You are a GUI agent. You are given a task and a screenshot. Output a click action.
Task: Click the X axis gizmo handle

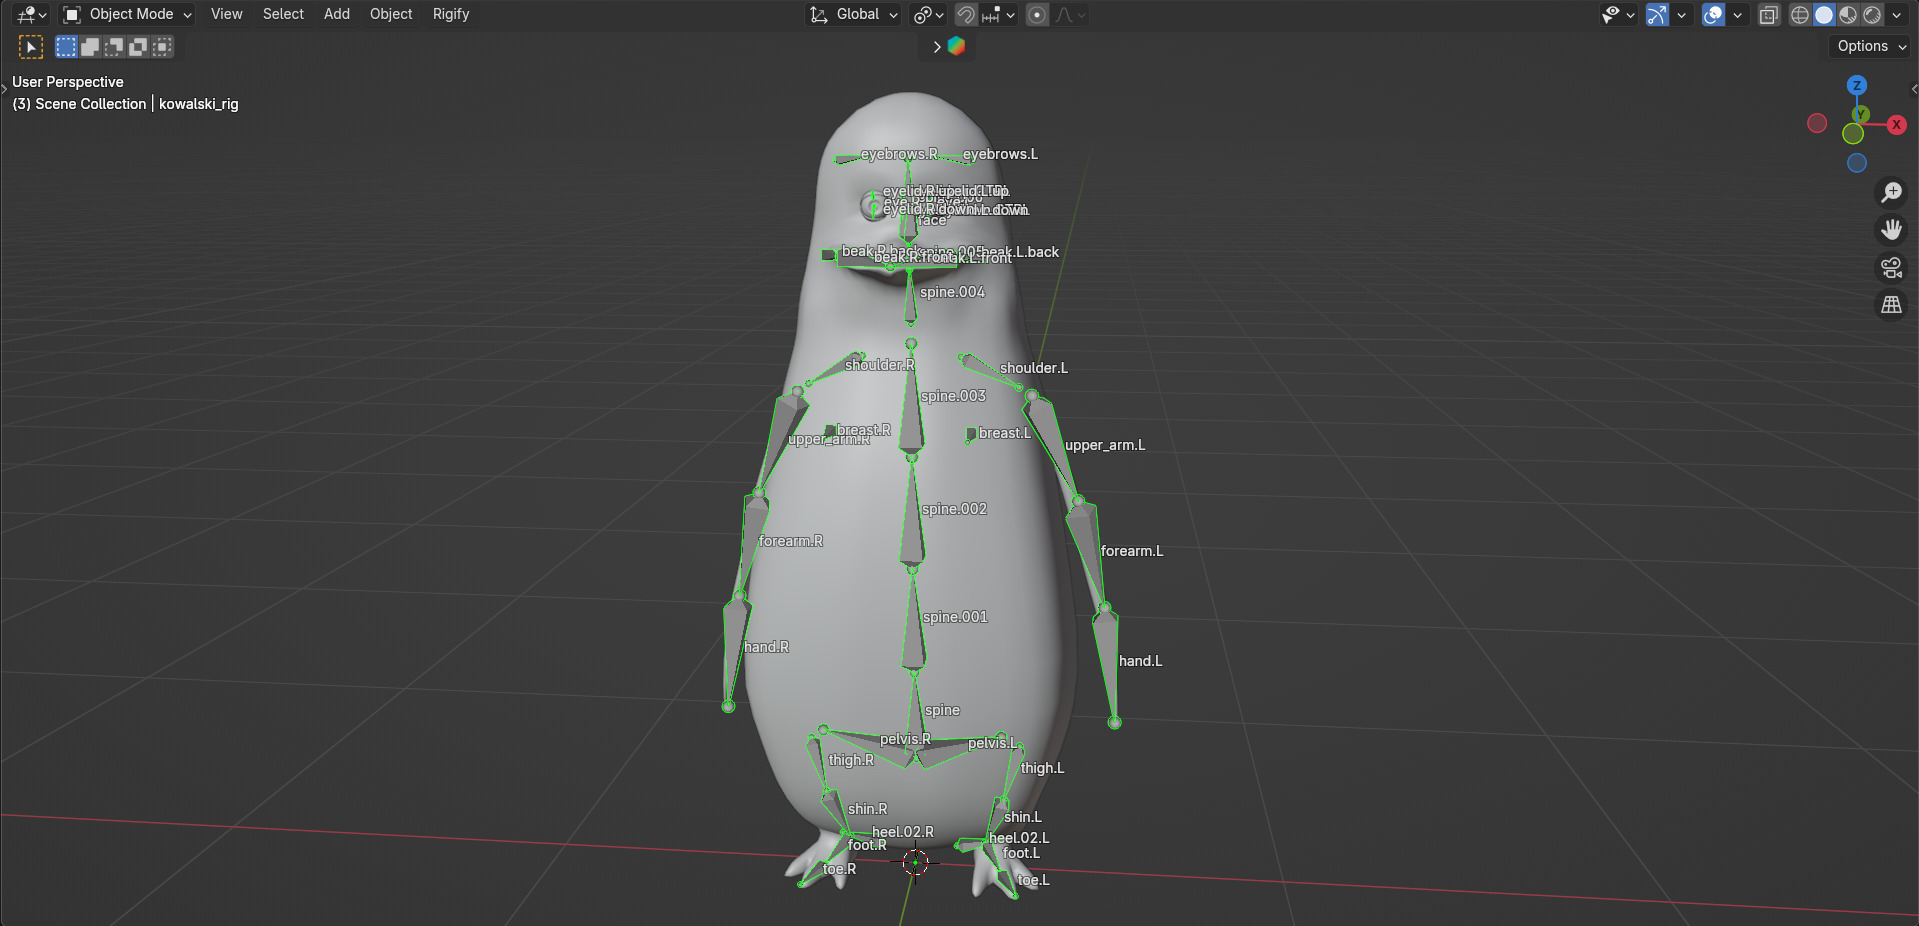click(x=1896, y=124)
